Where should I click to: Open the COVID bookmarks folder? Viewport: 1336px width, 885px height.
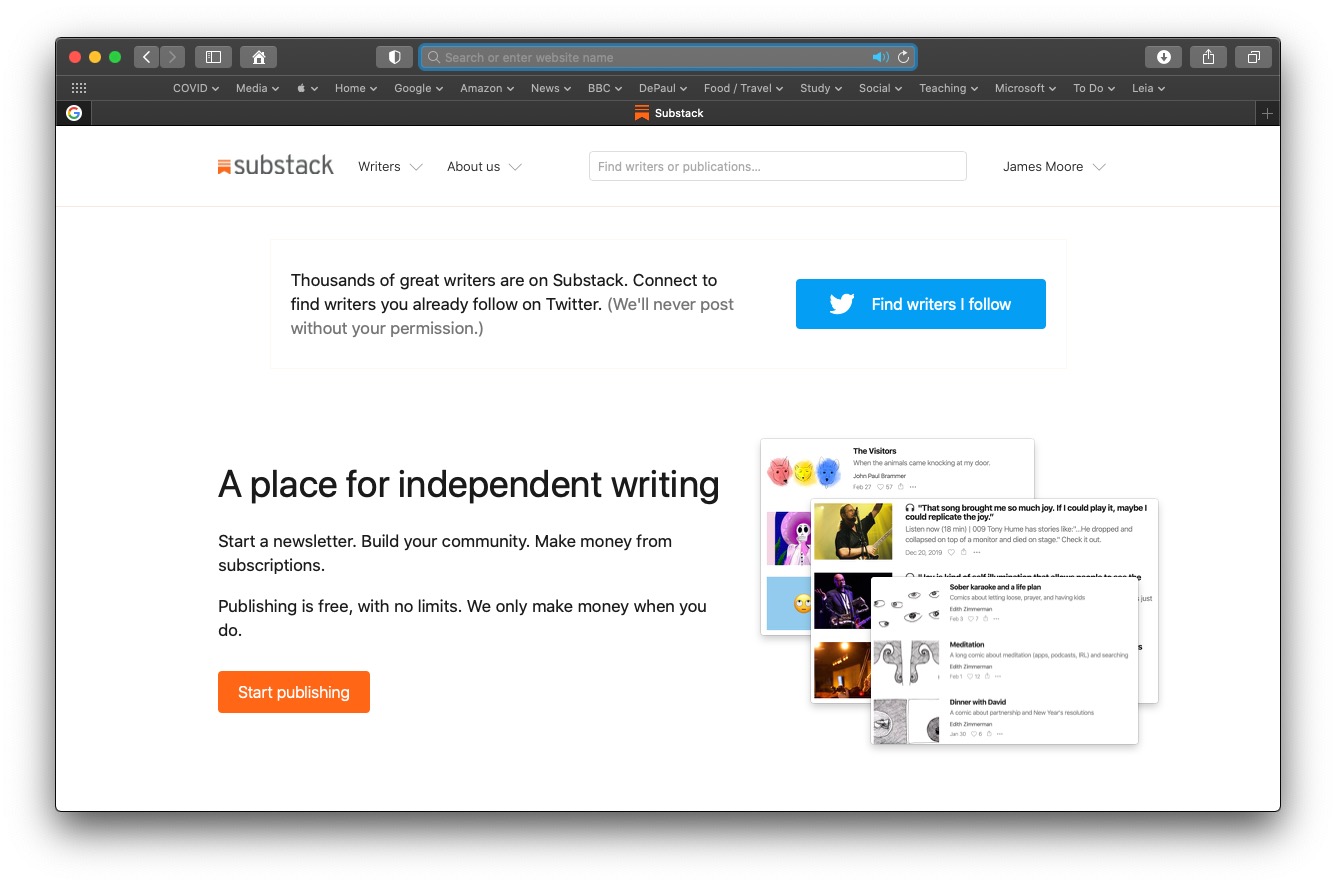(196, 88)
